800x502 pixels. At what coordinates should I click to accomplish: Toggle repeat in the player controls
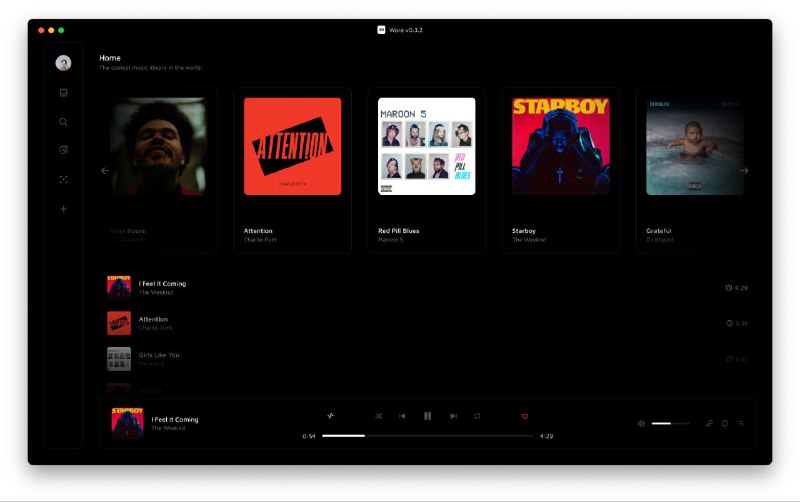pyautogui.click(x=477, y=416)
